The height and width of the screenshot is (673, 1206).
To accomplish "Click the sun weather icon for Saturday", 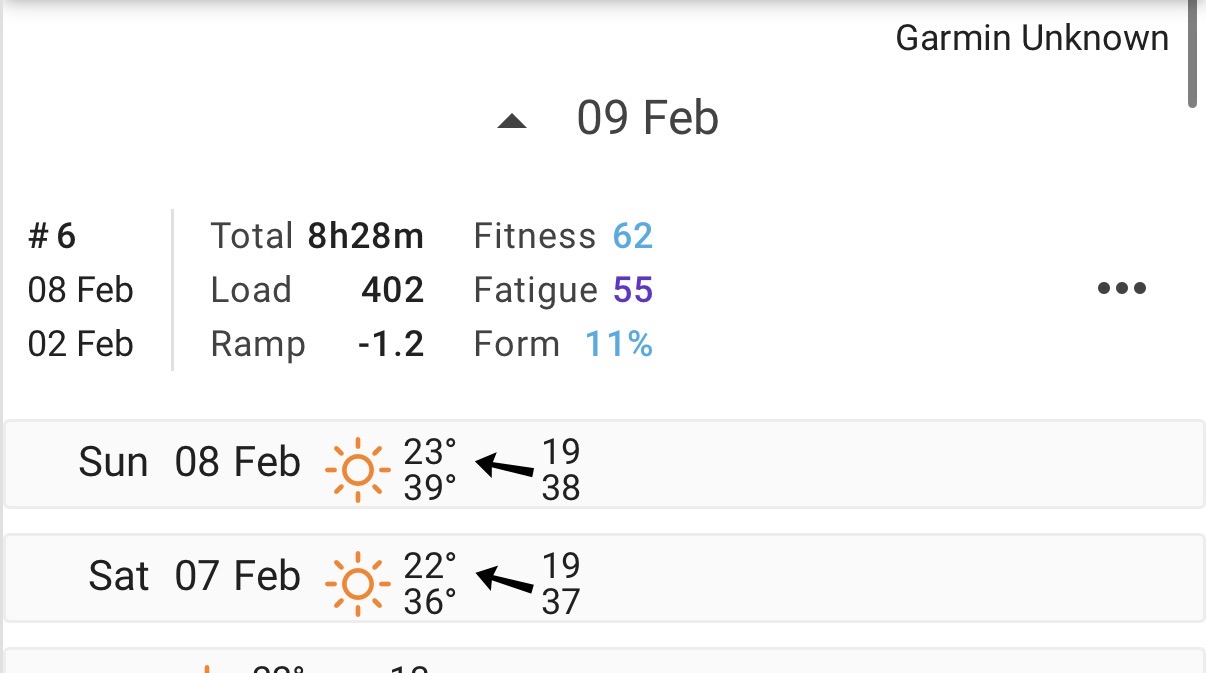I will [x=357, y=584].
